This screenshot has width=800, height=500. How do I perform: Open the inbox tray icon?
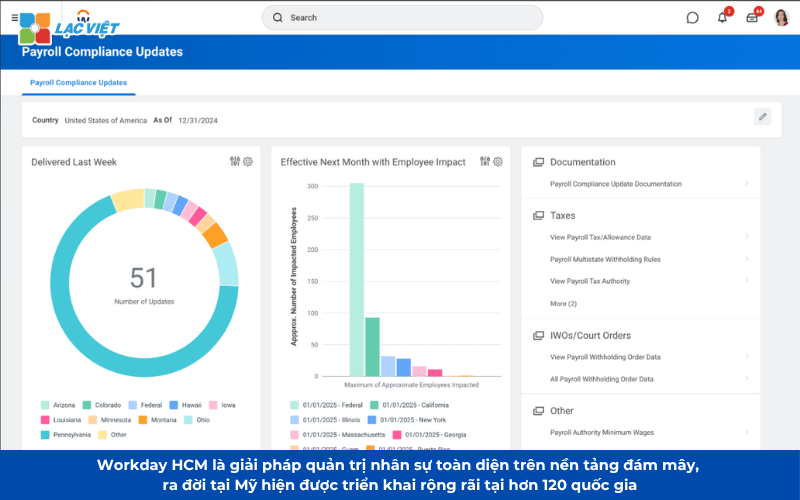[x=752, y=17]
